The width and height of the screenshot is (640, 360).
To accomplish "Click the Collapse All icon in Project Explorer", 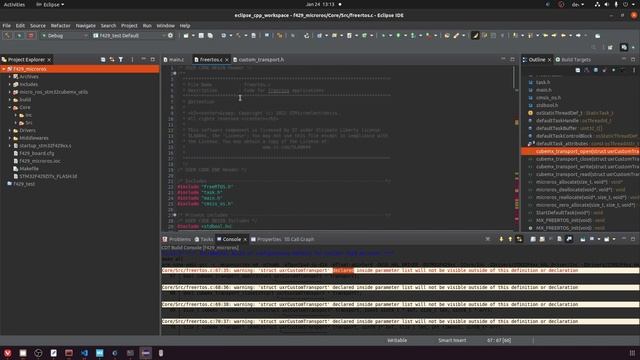I will [x=103, y=60].
